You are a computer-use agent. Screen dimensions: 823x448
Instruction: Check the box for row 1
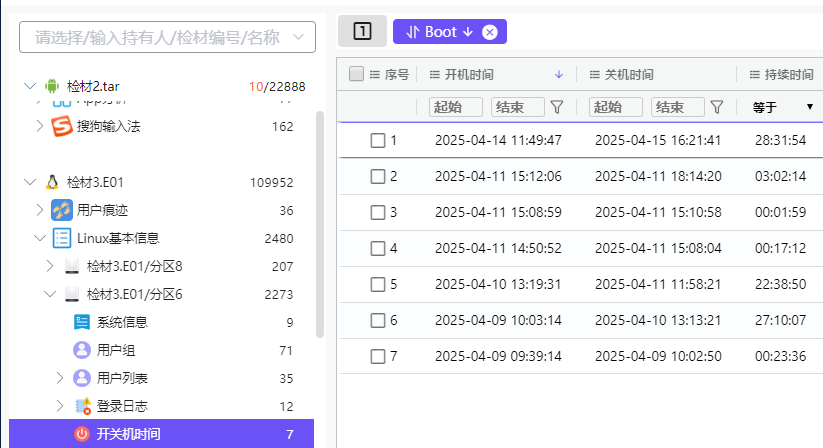pyautogui.click(x=378, y=140)
